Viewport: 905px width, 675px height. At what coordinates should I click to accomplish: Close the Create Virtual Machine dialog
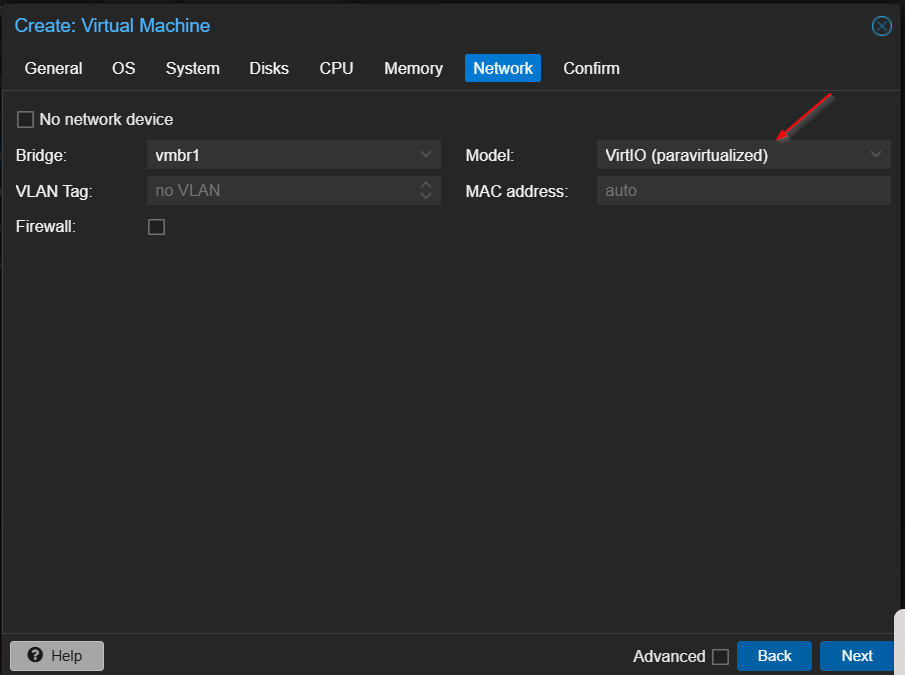click(x=881, y=26)
